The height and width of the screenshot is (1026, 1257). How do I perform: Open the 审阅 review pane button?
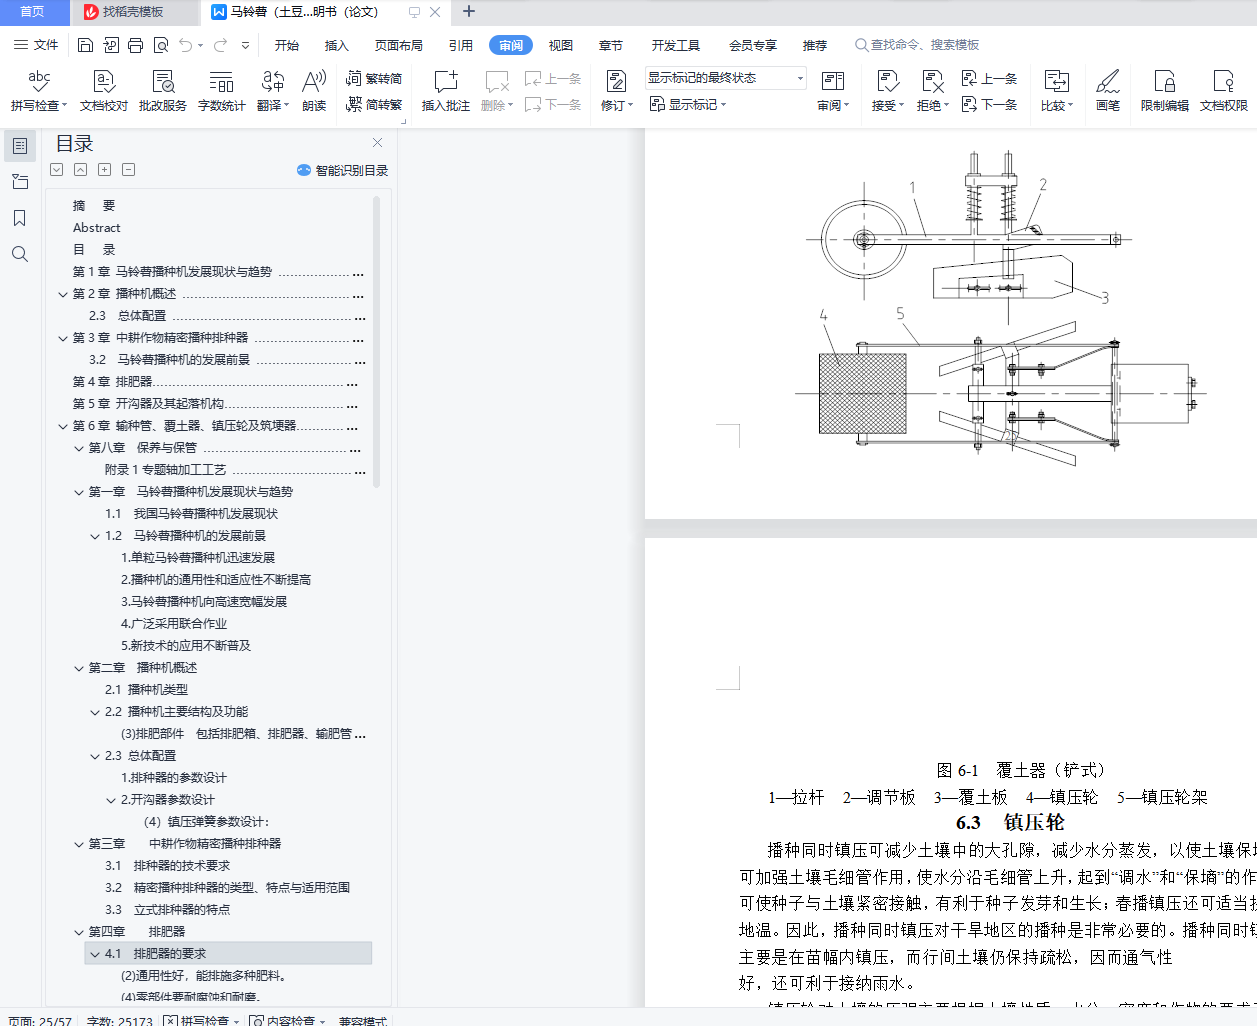click(833, 90)
